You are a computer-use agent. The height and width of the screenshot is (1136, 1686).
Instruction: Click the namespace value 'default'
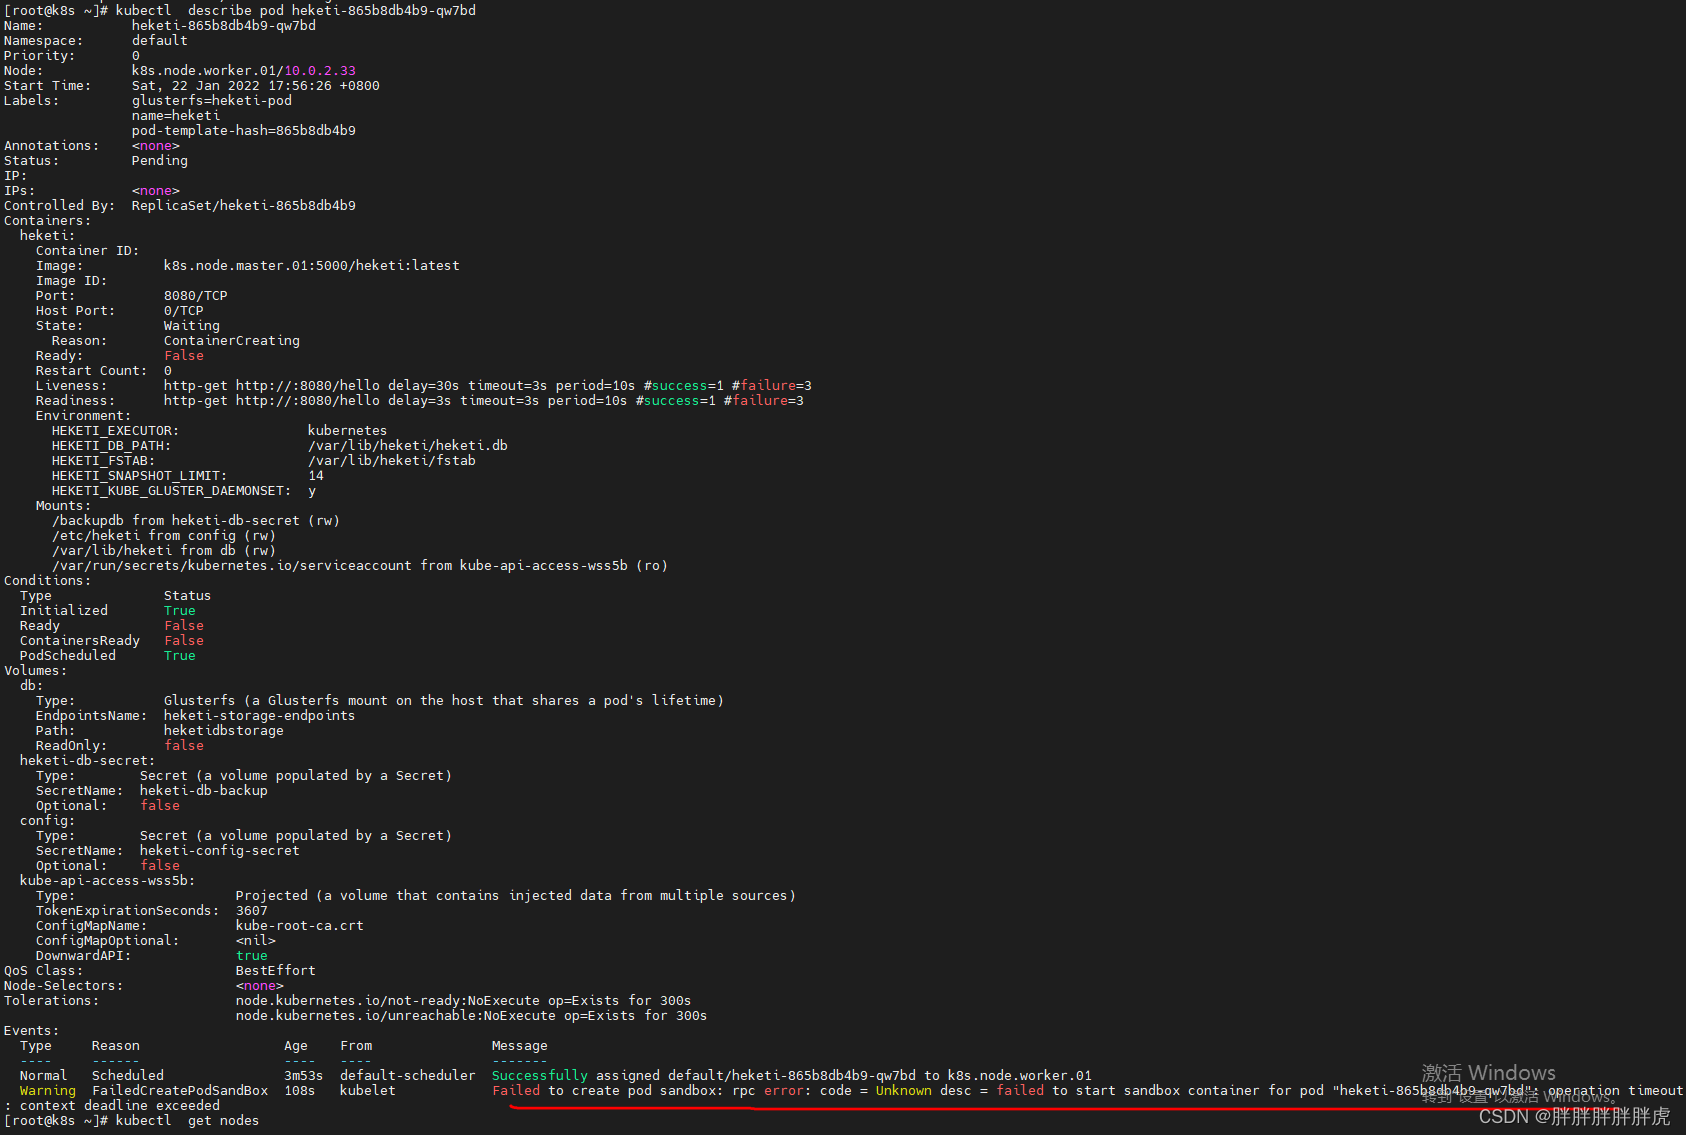coord(160,41)
